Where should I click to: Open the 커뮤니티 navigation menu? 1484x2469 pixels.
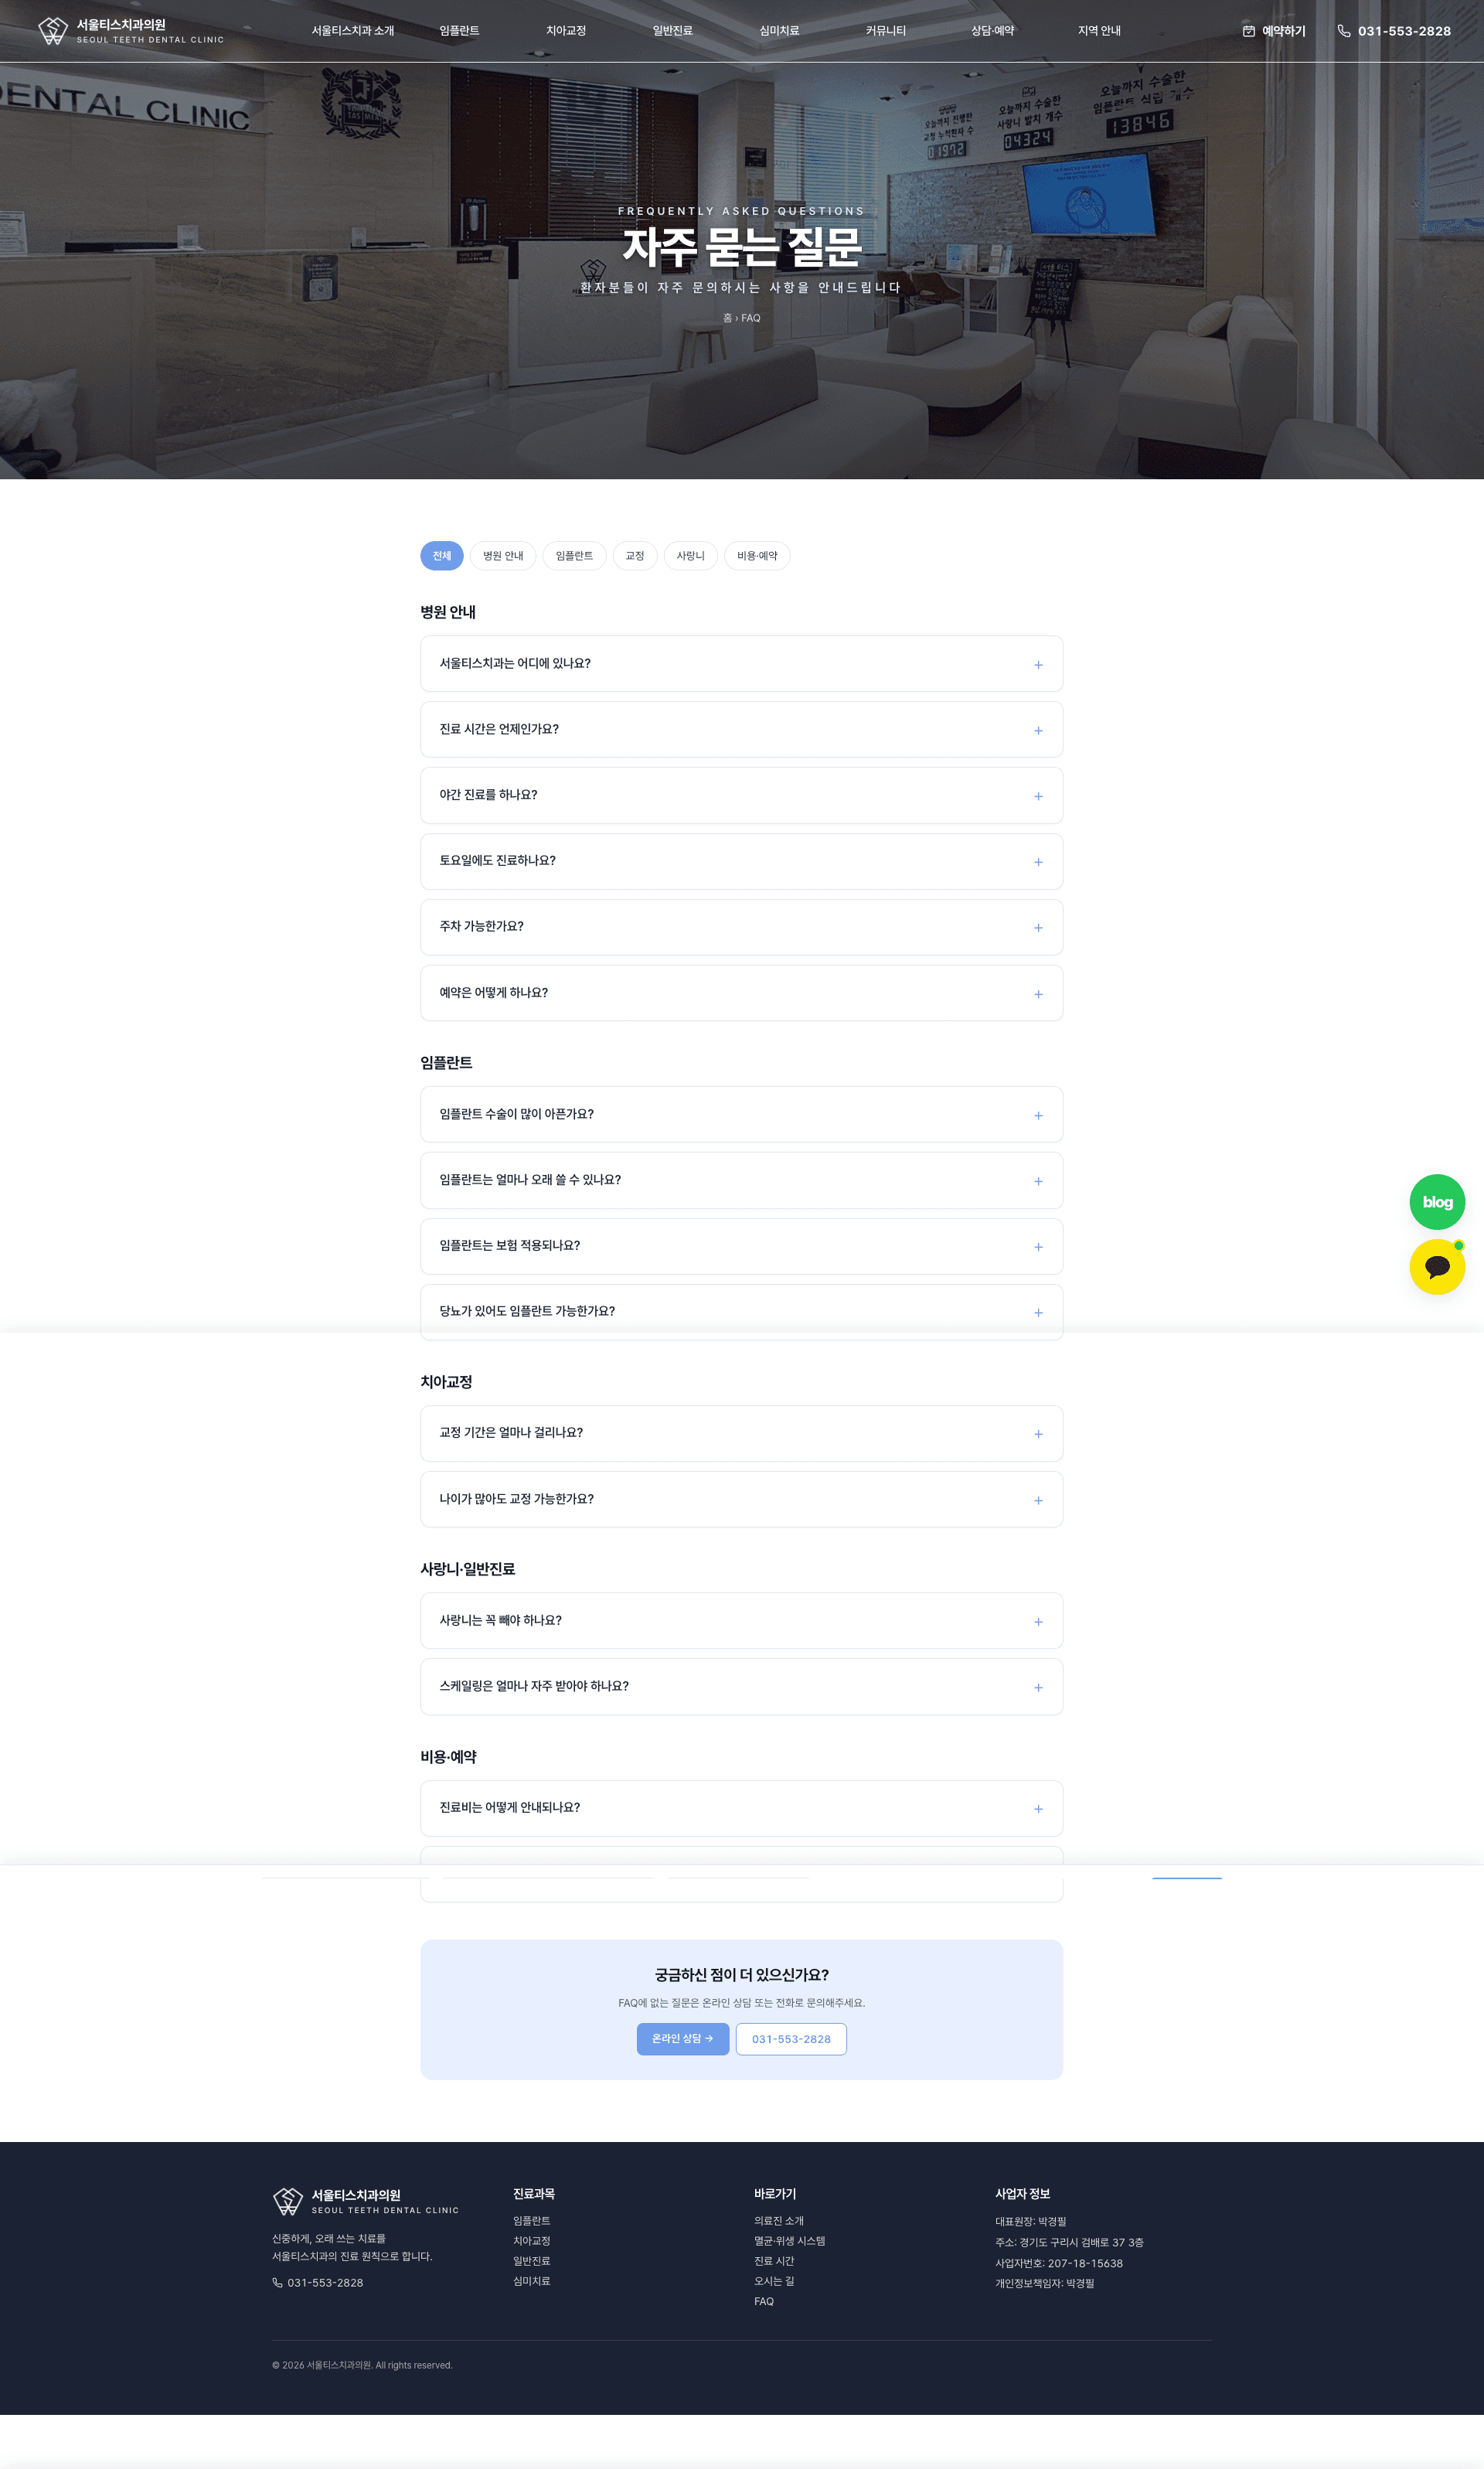coord(886,31)
